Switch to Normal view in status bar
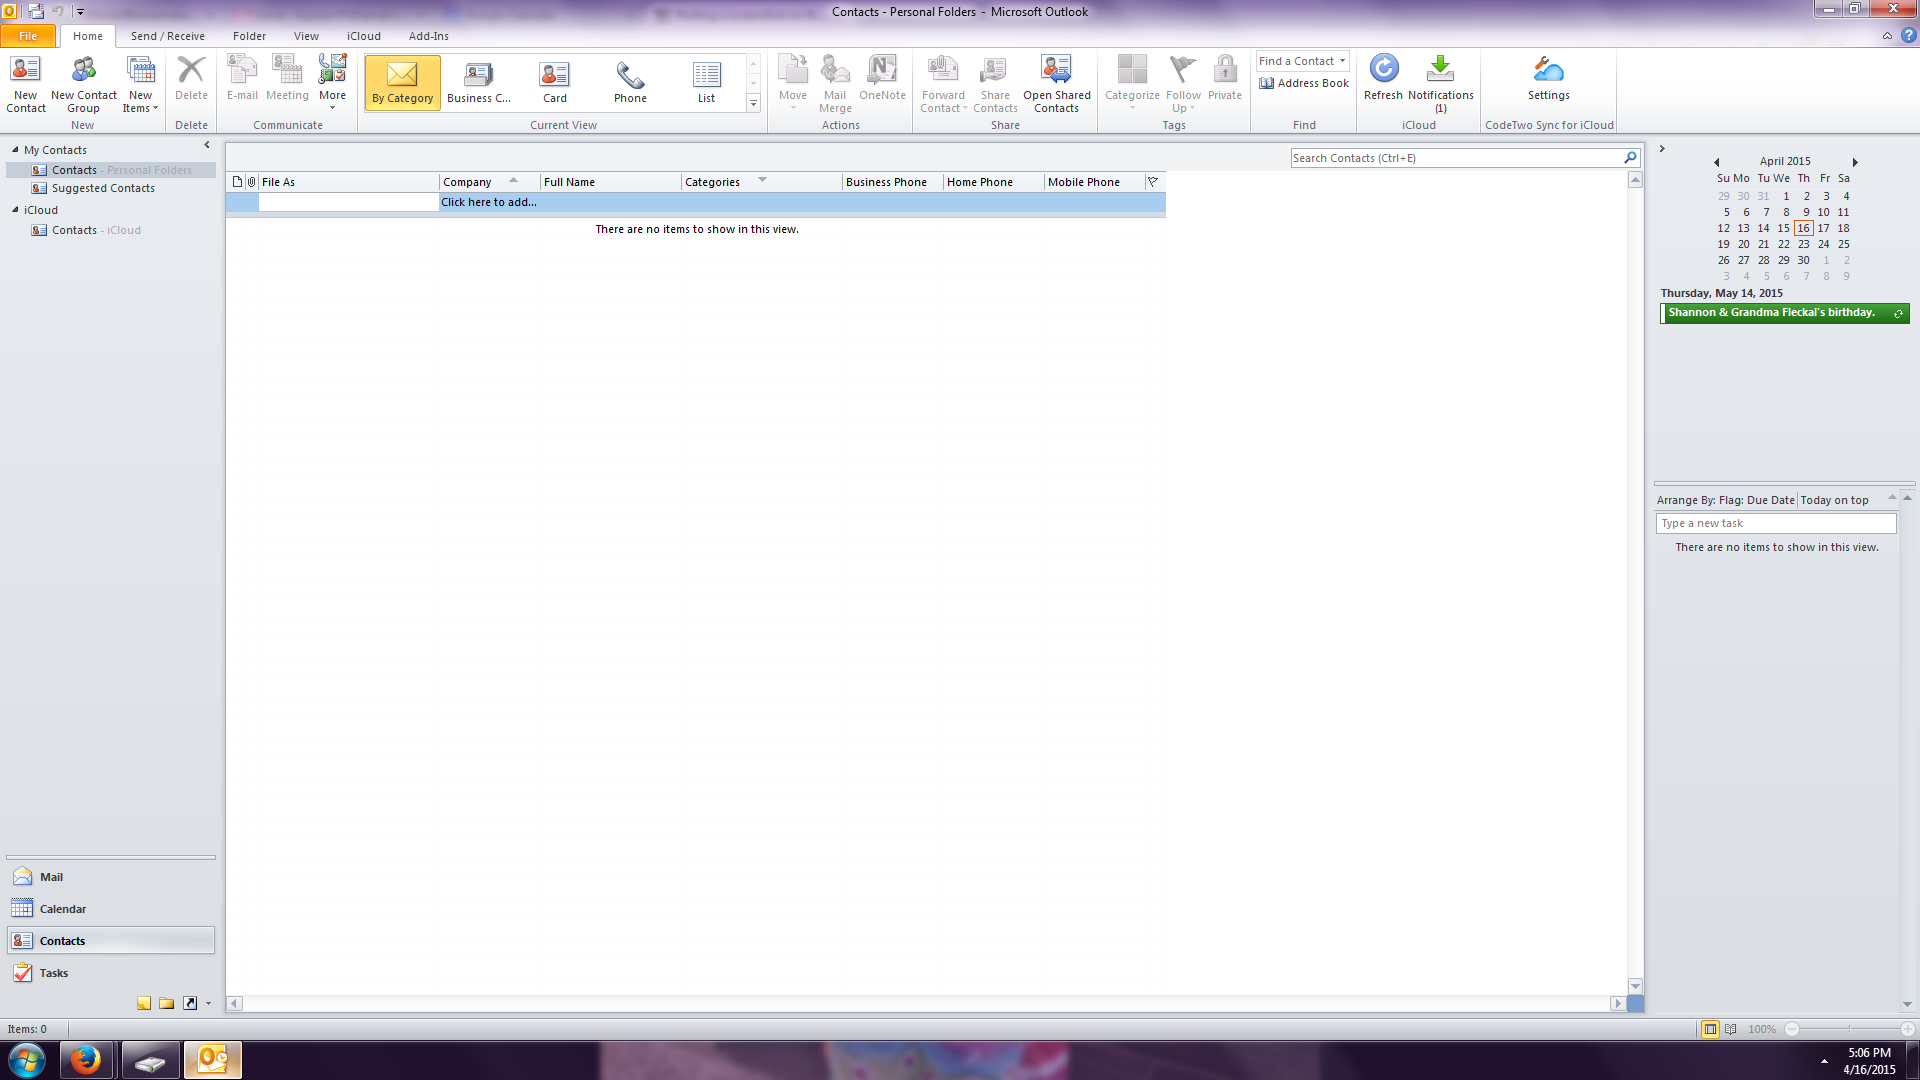 coord(1710,1029)
